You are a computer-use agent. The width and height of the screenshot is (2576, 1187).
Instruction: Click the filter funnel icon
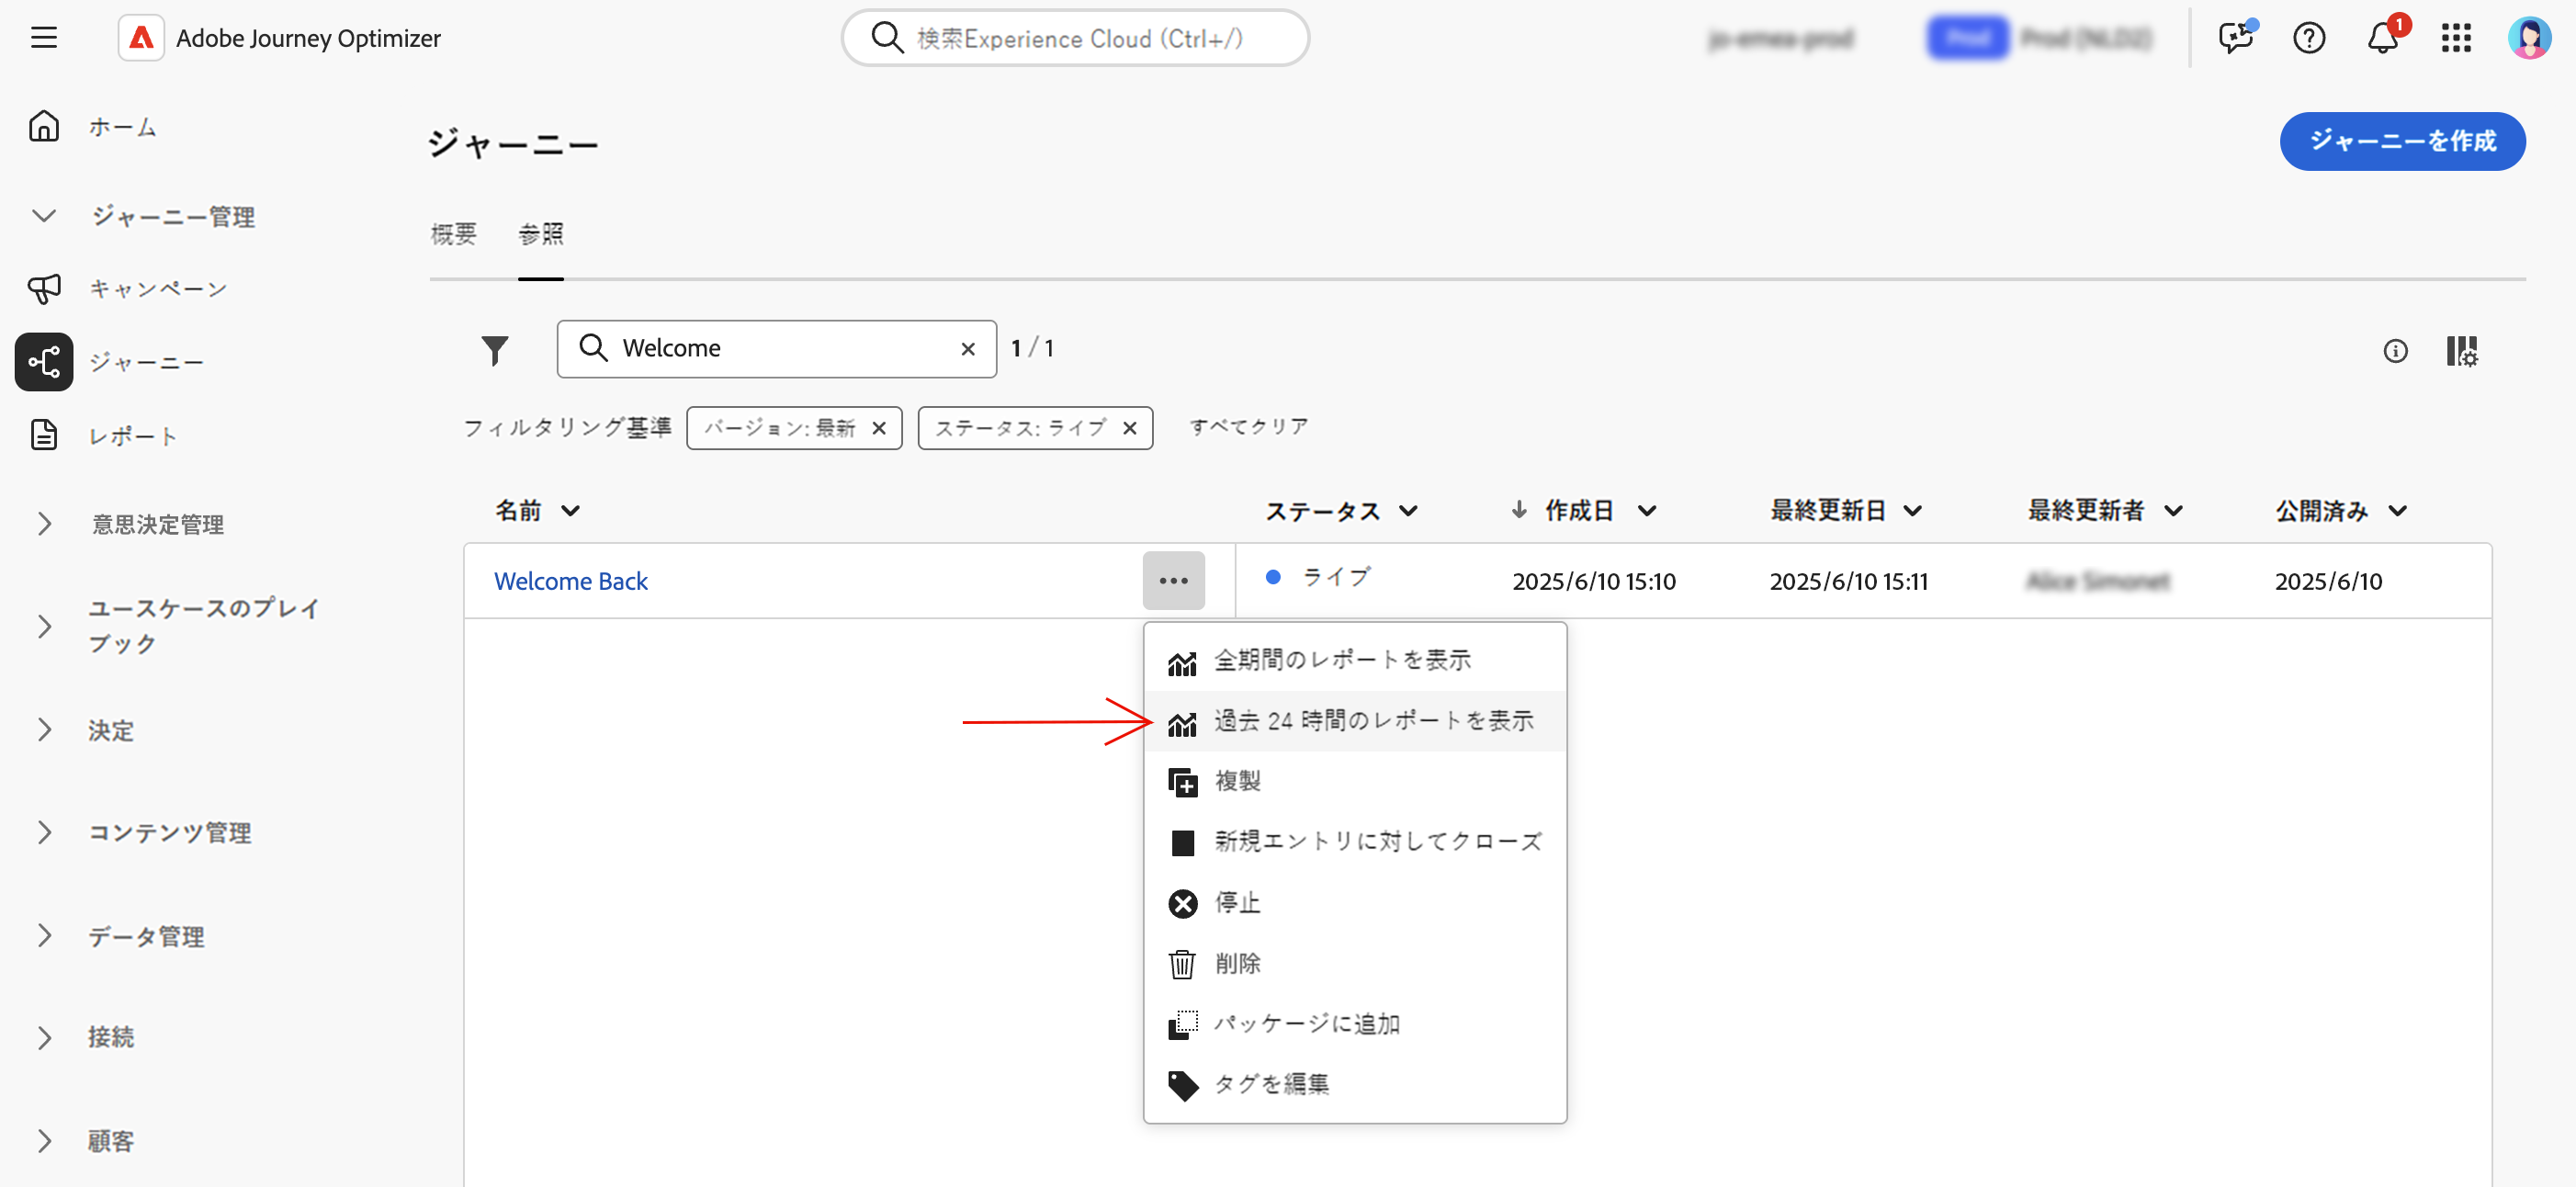(x=494, y=350)
